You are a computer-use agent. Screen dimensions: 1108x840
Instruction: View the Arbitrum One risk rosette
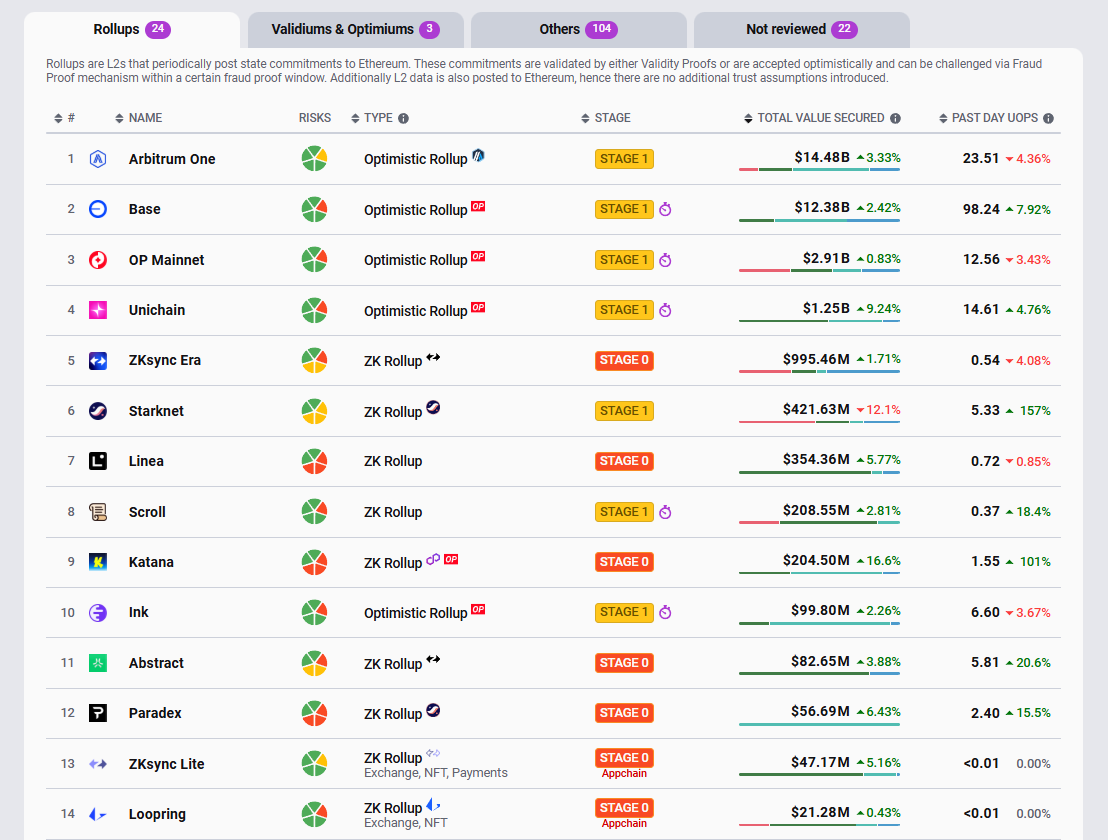point(314,159)
